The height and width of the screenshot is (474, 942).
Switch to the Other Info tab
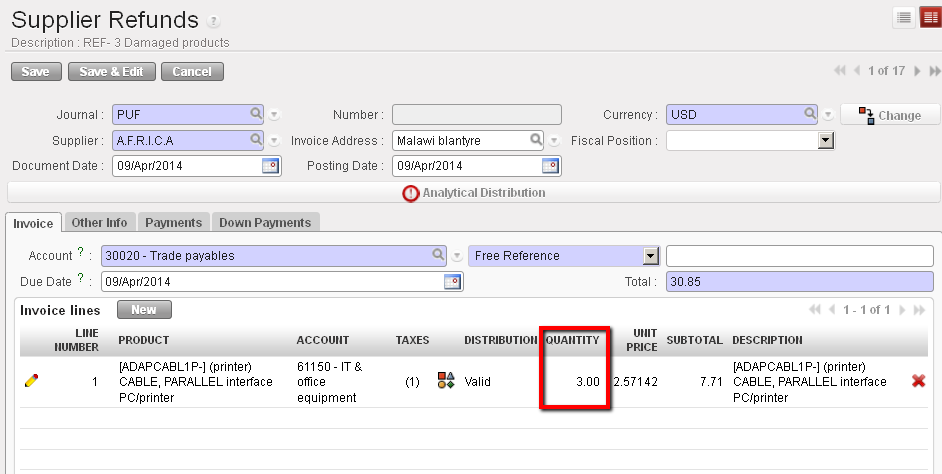coord(99,223)
